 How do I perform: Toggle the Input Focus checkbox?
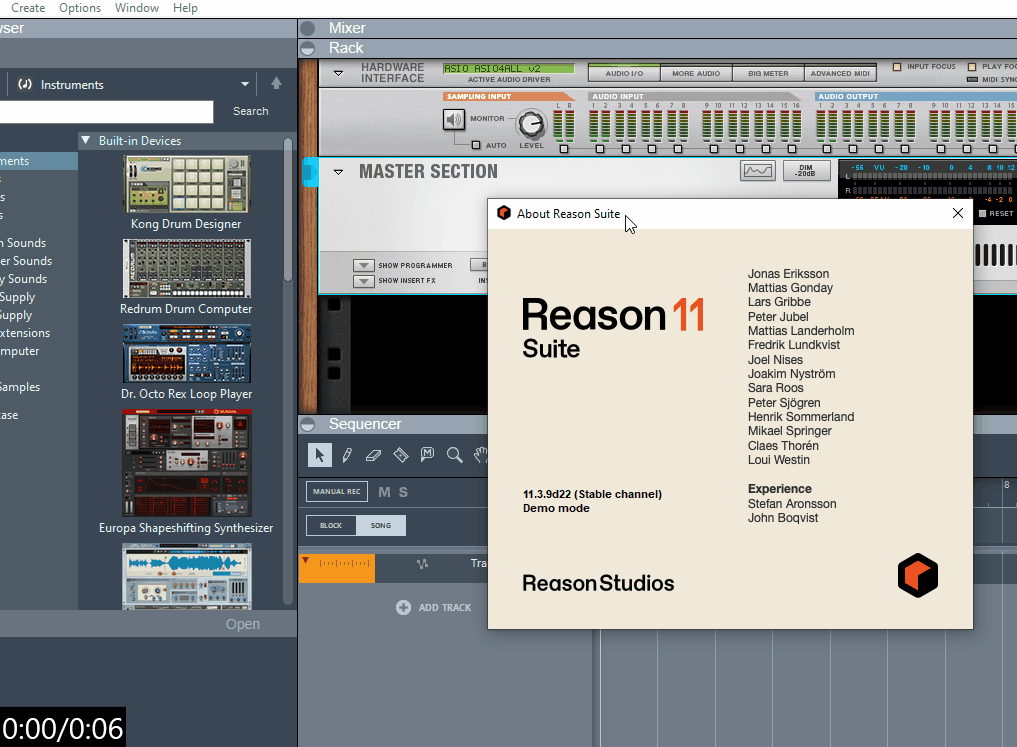898,67
